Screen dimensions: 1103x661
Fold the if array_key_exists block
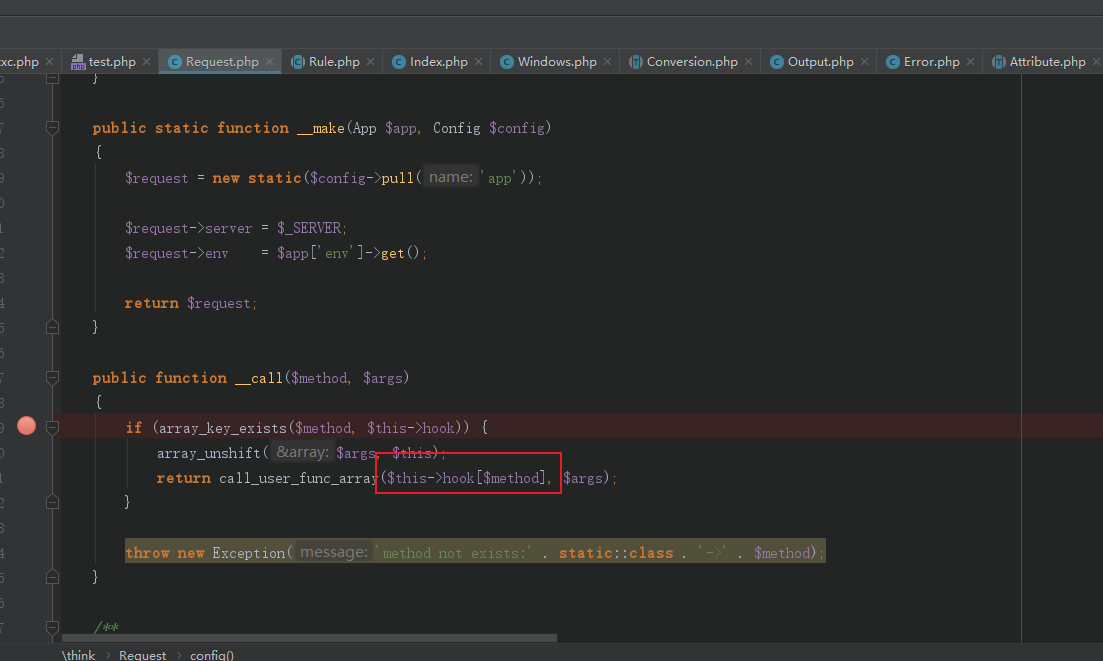click(x=52, y=427)
